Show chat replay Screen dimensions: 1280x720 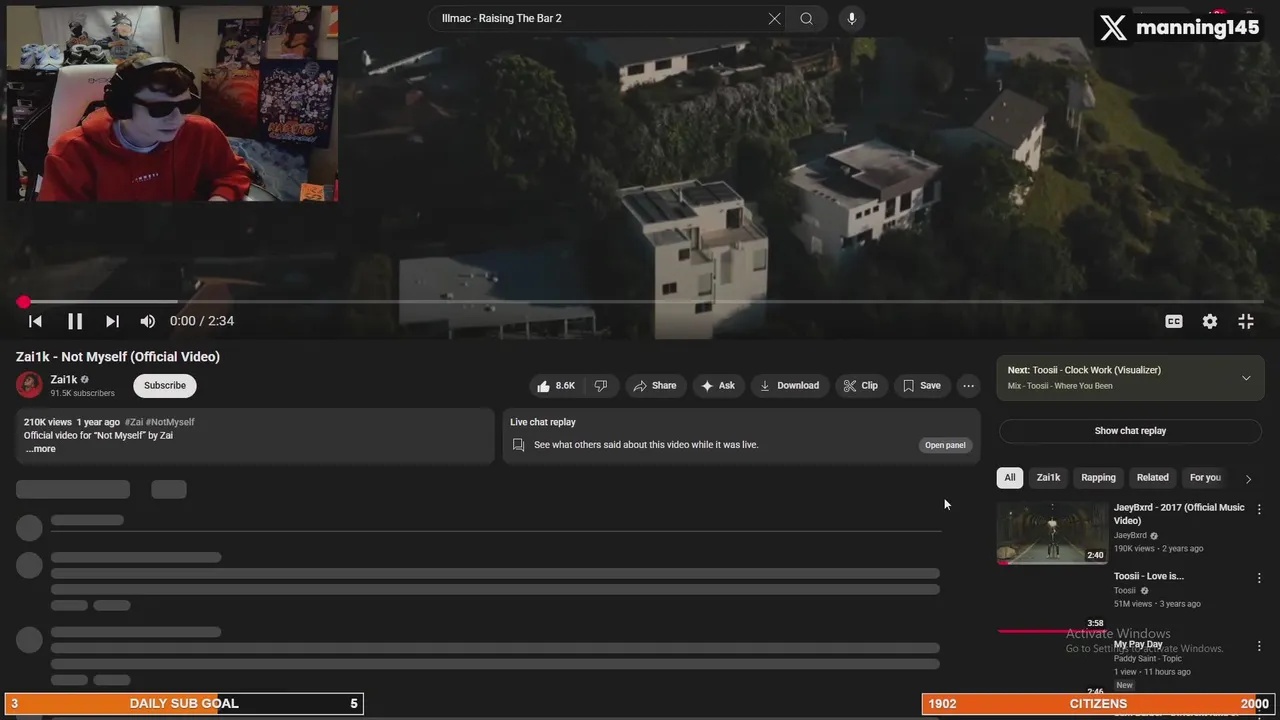(x=1130, y=431)
